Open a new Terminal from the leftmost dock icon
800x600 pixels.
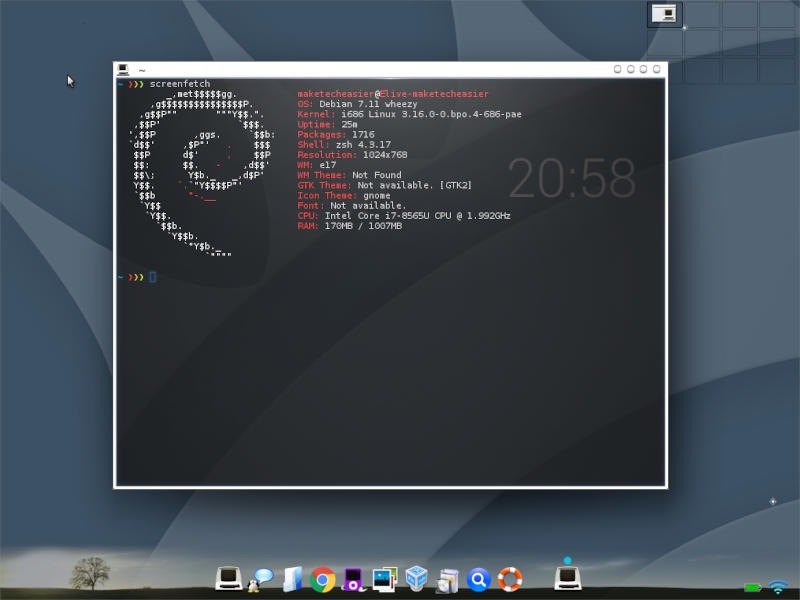pos(228,578)
